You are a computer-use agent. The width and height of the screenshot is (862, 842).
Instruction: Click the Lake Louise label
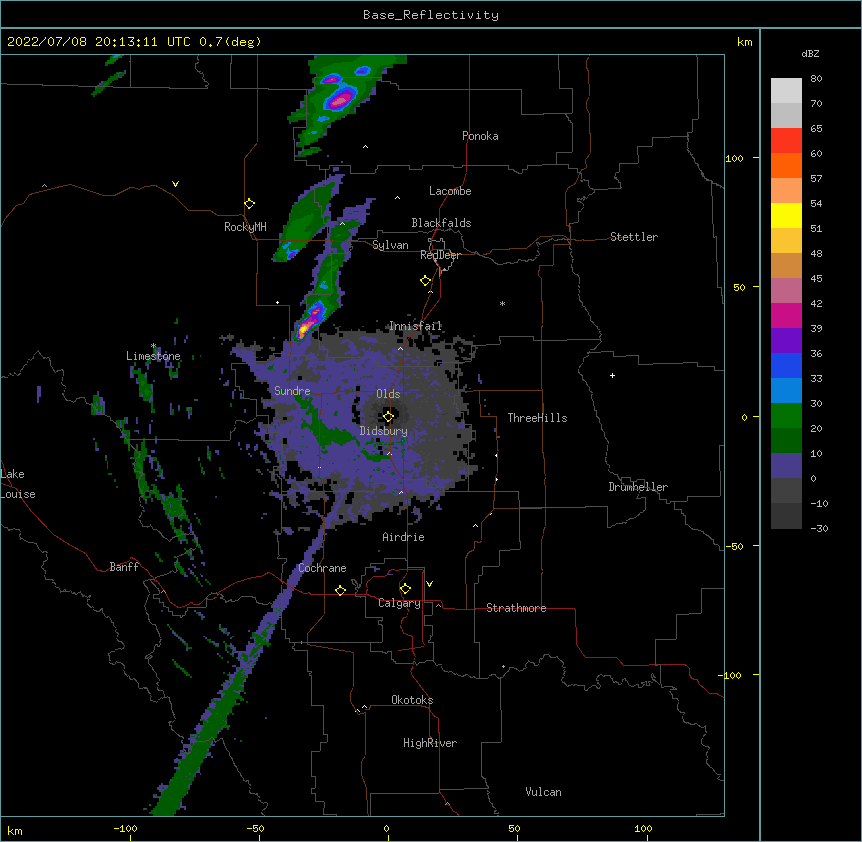[18, 484]
